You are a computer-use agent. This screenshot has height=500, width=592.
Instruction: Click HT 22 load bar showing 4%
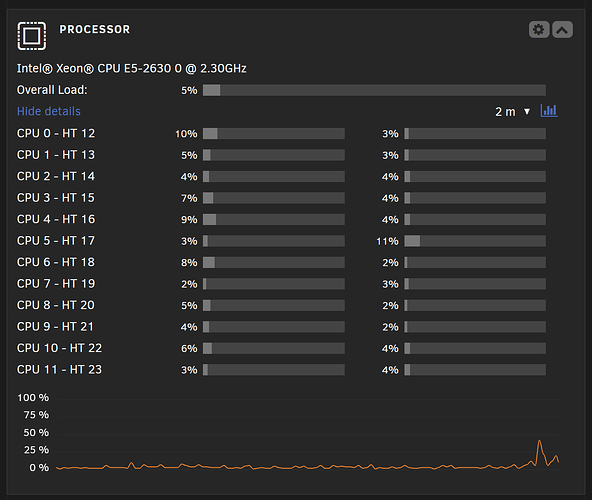click(x=475, y=348)
